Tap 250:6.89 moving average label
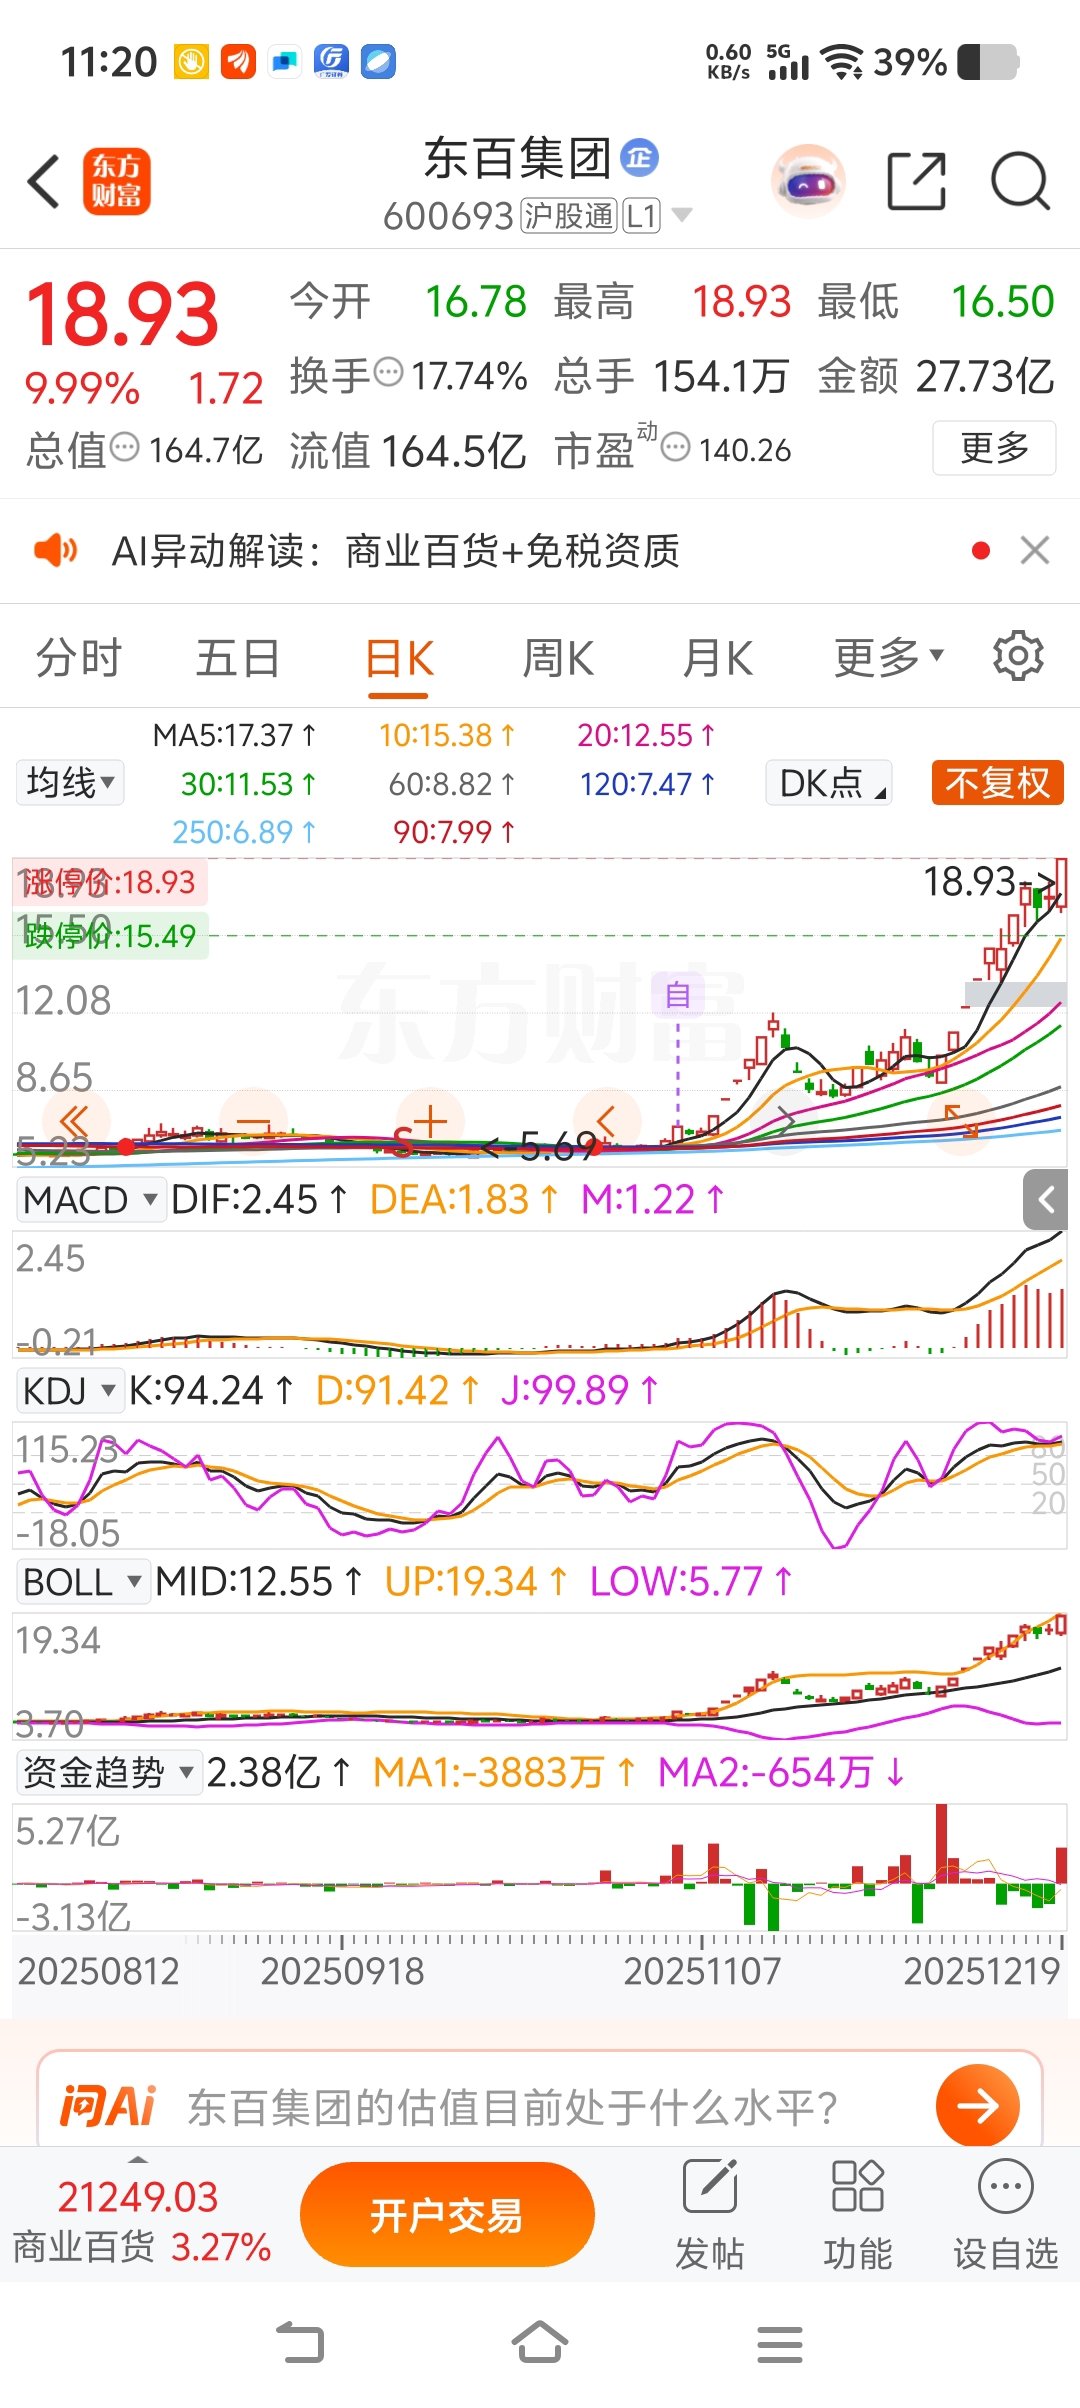 click(x=244, y=832)
